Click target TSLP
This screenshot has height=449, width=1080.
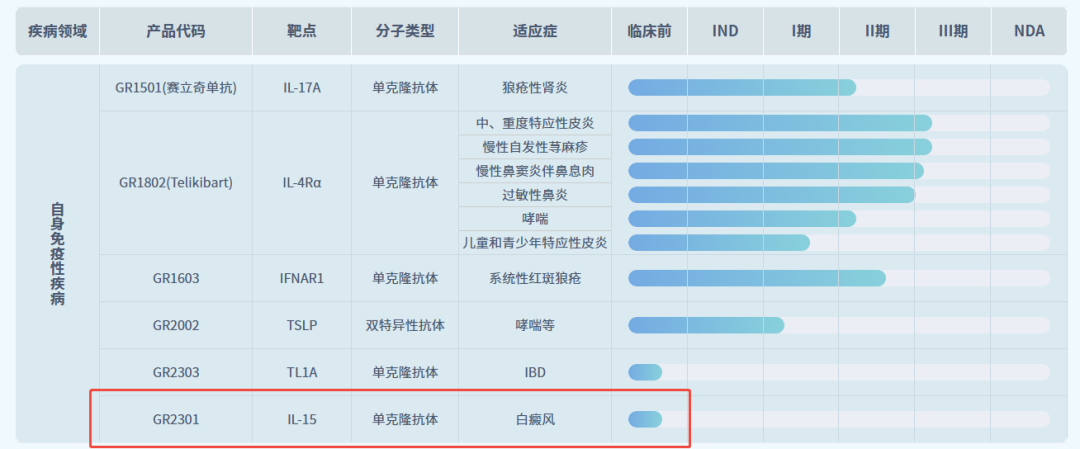302,325
